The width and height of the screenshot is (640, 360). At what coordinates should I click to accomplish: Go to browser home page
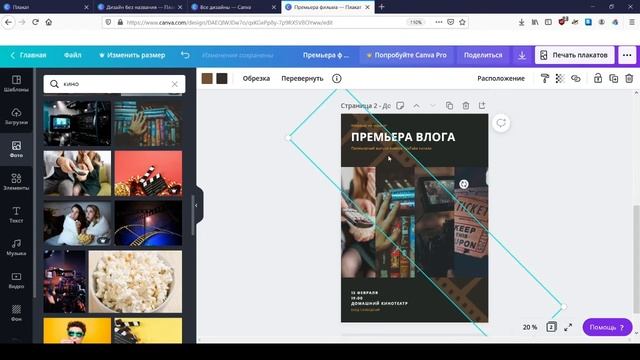coord(49,22)
